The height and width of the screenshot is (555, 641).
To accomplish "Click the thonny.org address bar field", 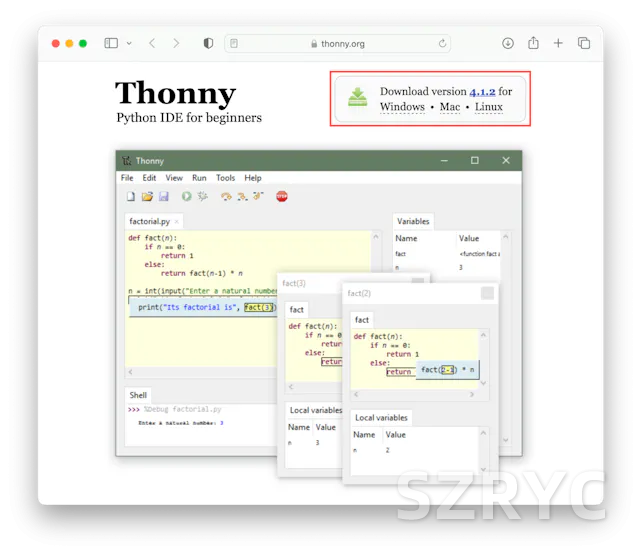I will 338,44.
